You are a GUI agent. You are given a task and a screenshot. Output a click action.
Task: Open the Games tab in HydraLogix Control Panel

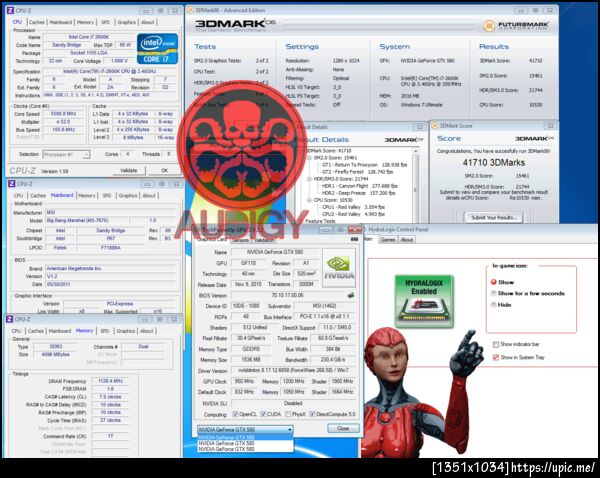pos(388,240)
